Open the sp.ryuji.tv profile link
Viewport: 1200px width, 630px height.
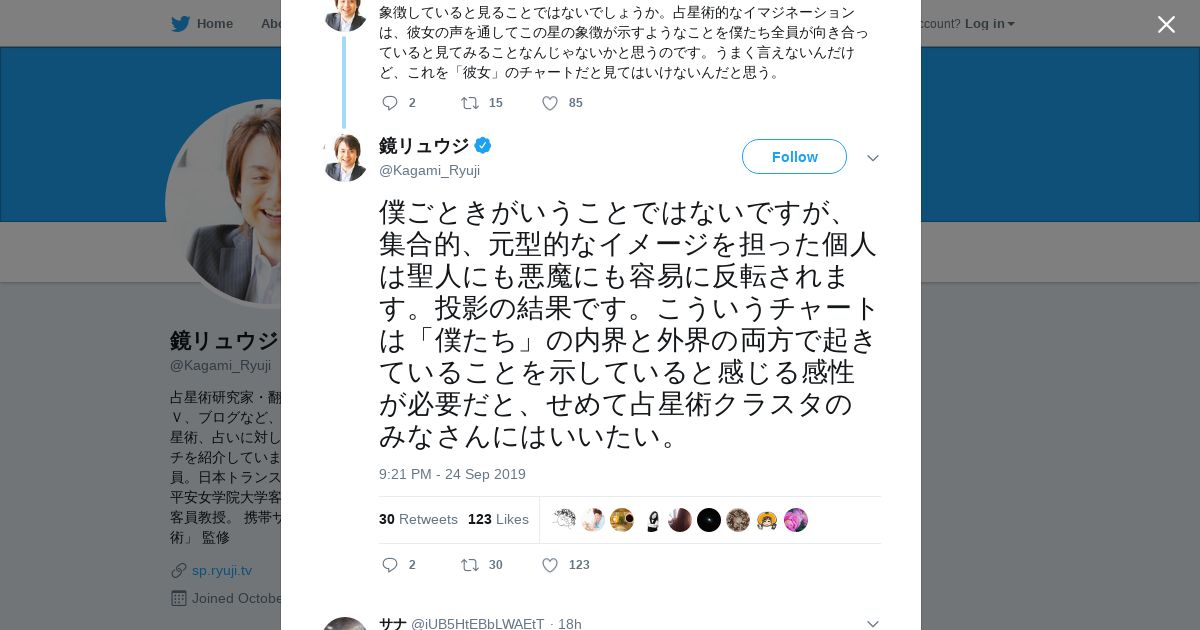click(222, 570)
